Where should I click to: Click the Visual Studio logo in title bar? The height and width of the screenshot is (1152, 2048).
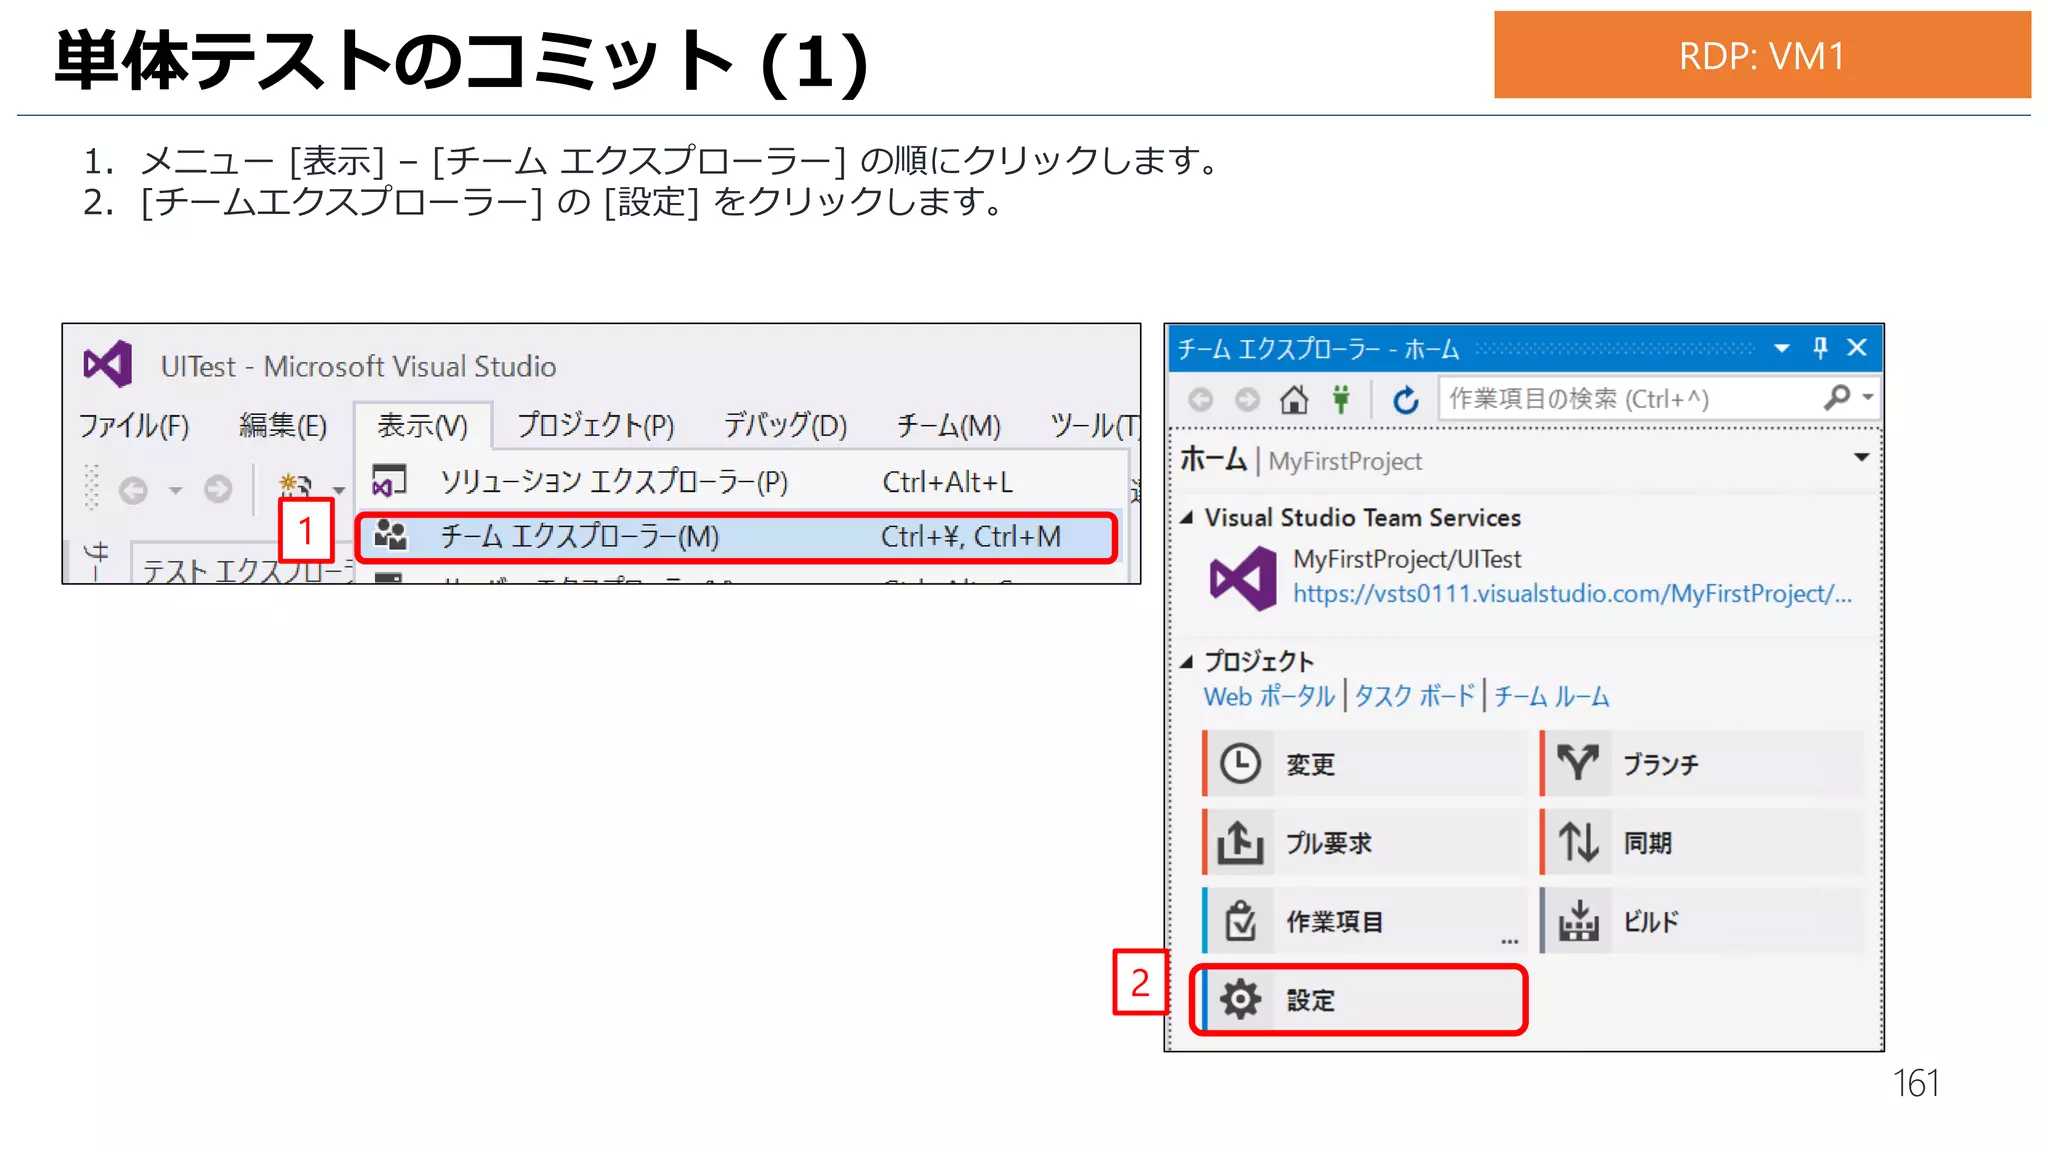[108, 364]
